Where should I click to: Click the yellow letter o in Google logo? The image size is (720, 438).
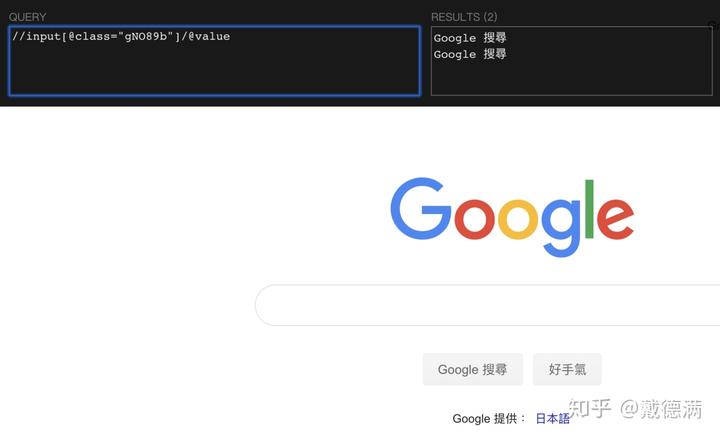coord(518,219)
